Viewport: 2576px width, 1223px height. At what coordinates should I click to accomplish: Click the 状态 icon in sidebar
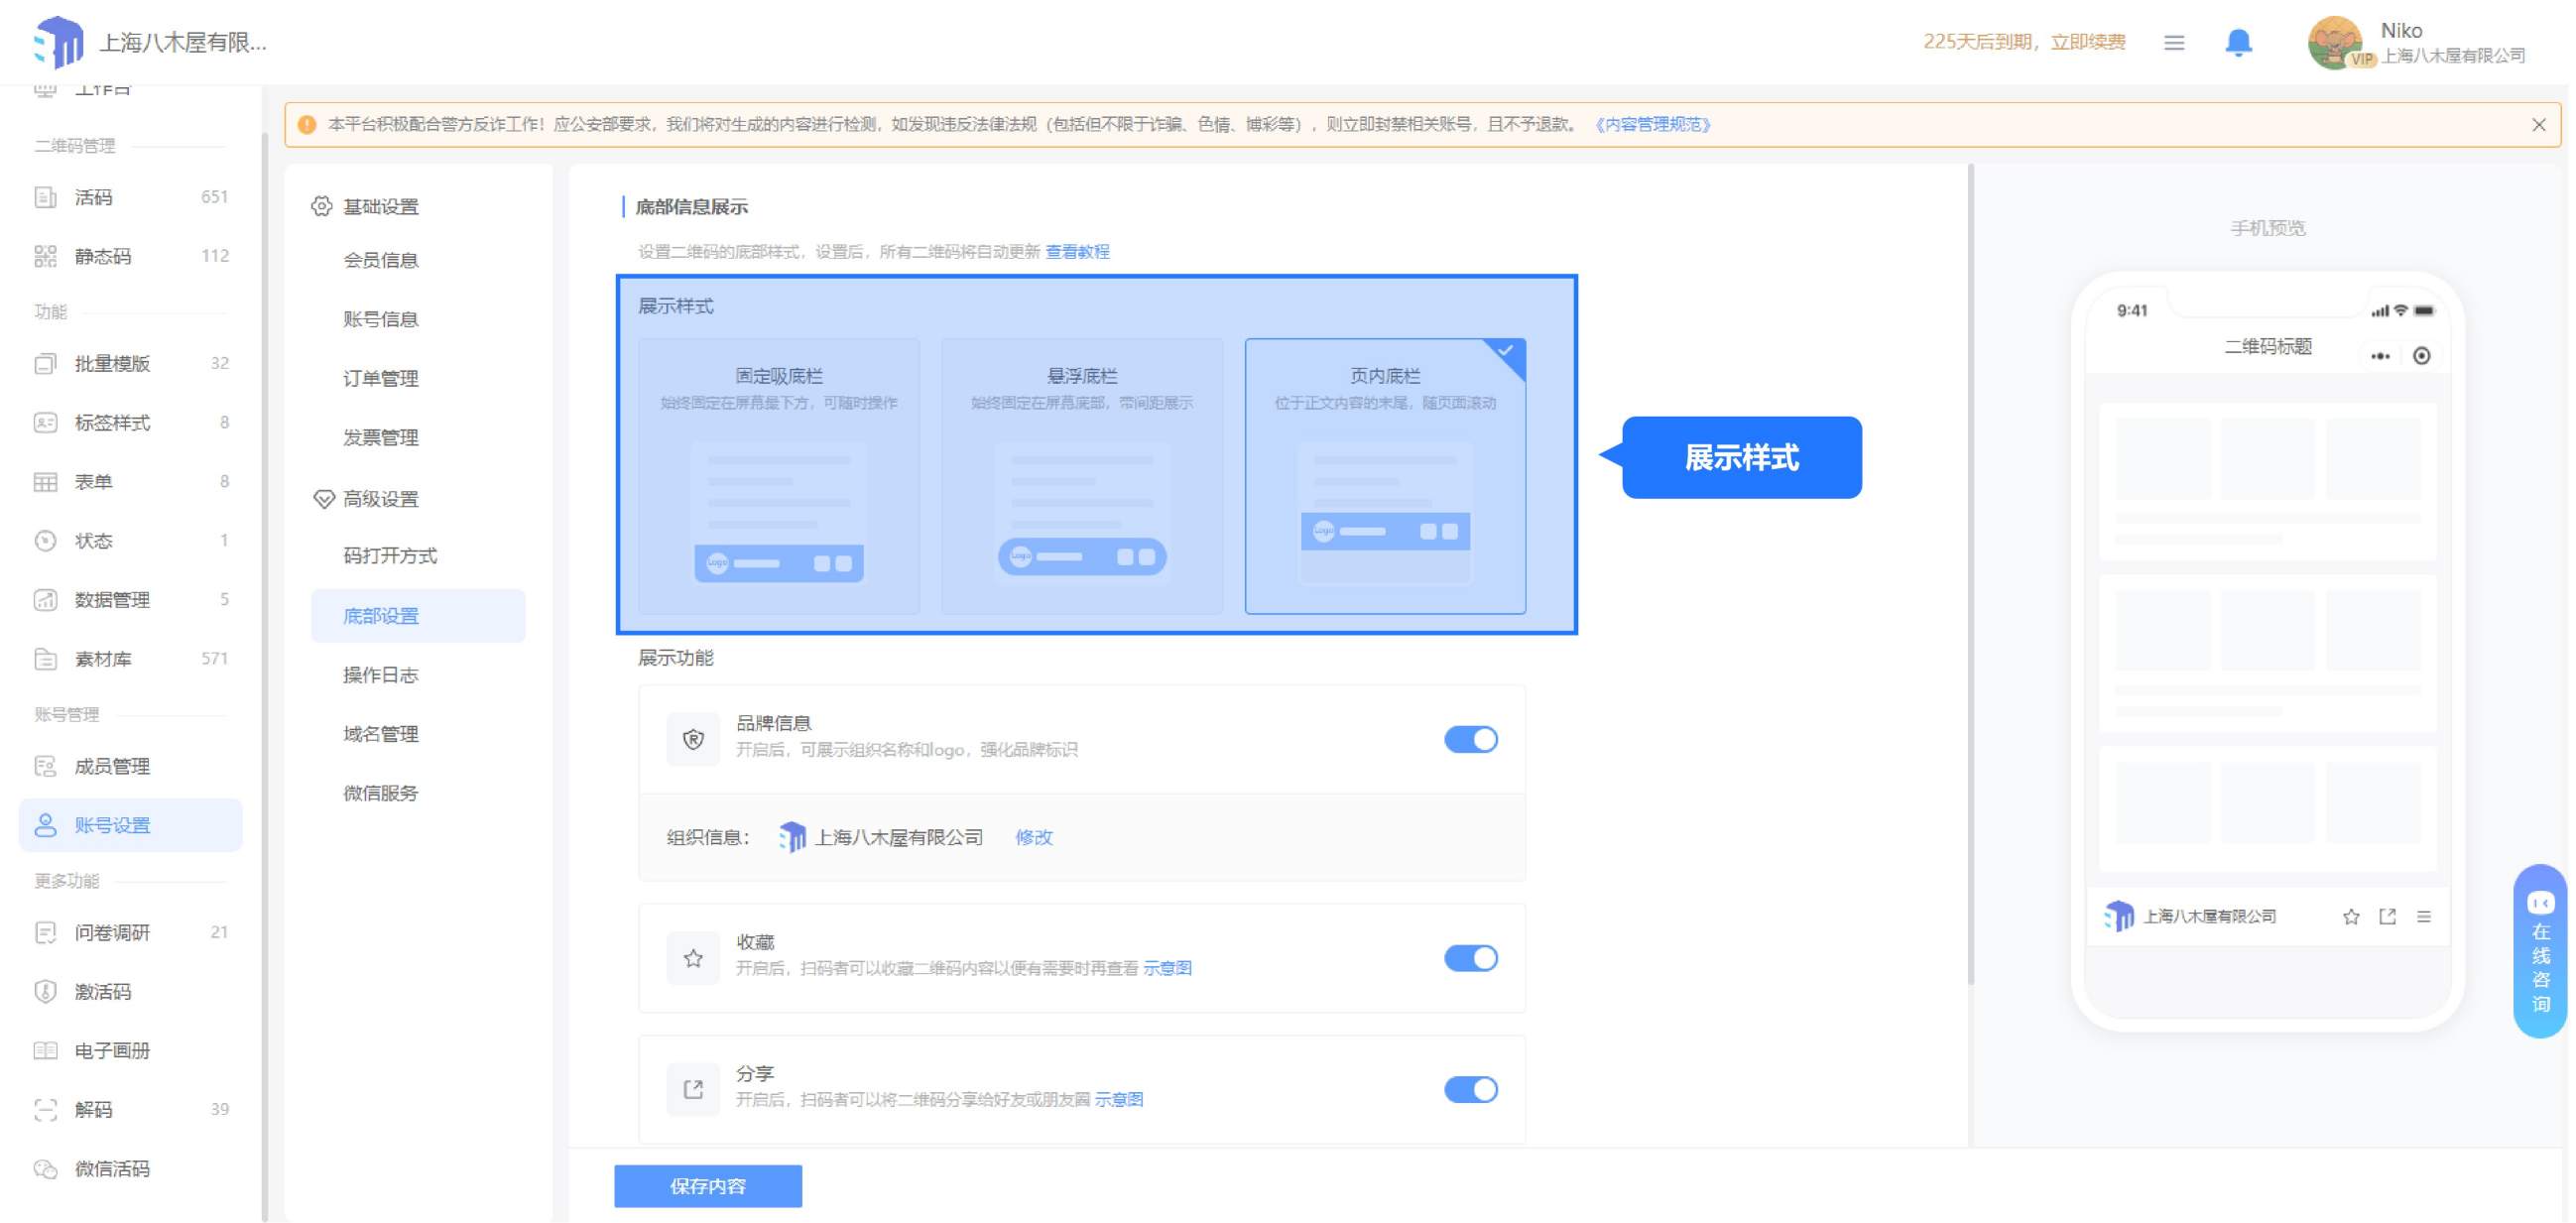click(45, 541)
